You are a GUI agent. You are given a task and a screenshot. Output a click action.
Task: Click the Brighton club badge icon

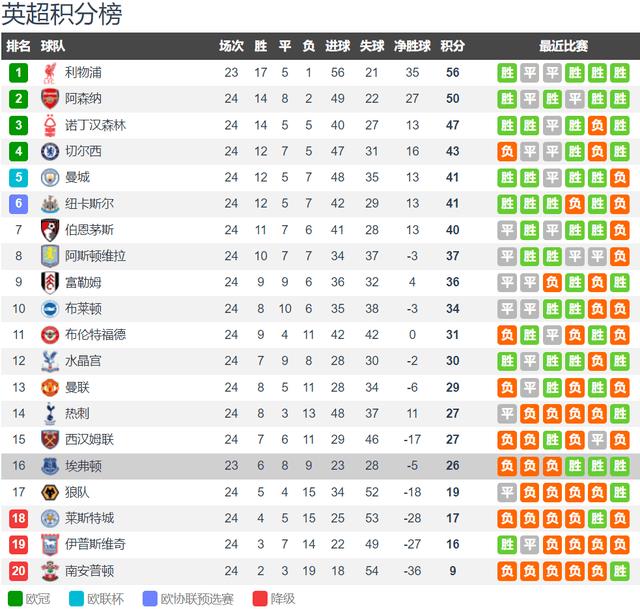click(x=50, y=309)
